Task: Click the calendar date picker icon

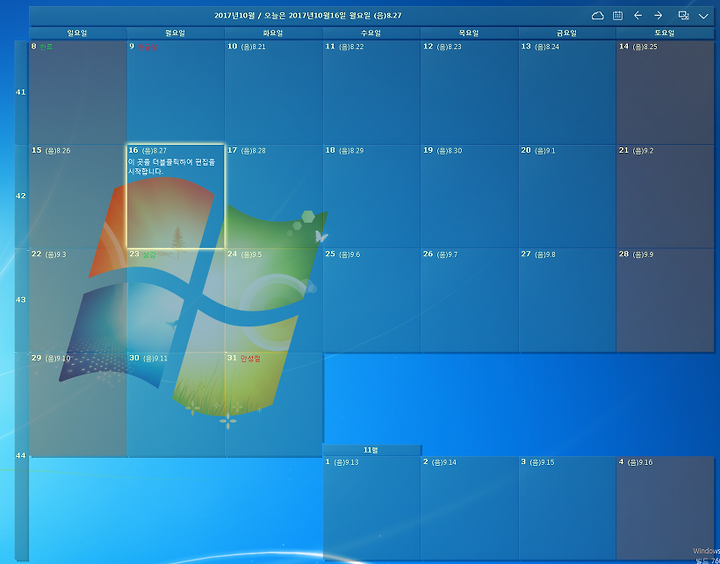Action: (x=618, y=16)
